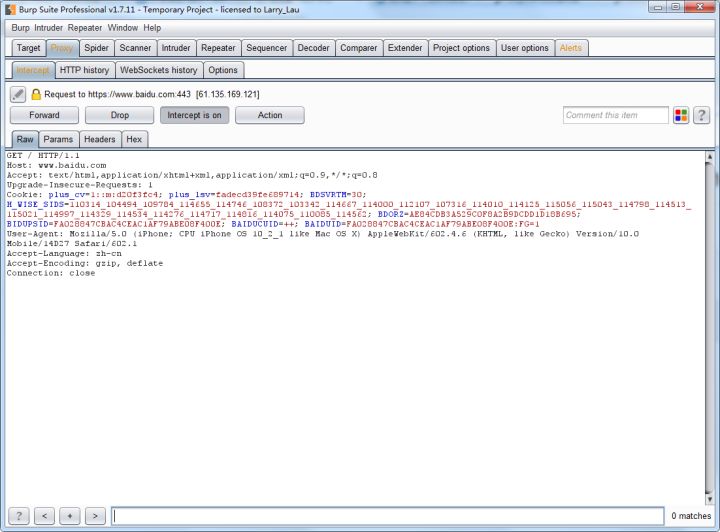The height and width of the screenshot is (532, 720).
Task: Open the Repeater menu in menu bar
Action: (x=85, y=28)
